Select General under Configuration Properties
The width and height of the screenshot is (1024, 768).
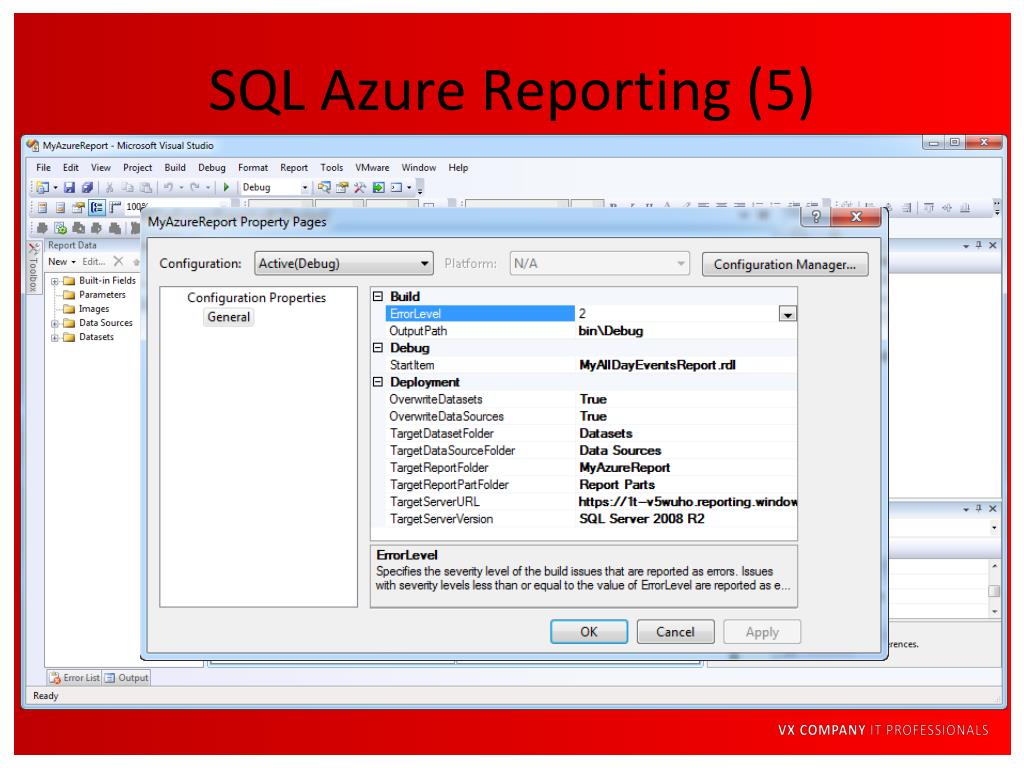click(x=229, y=317)
